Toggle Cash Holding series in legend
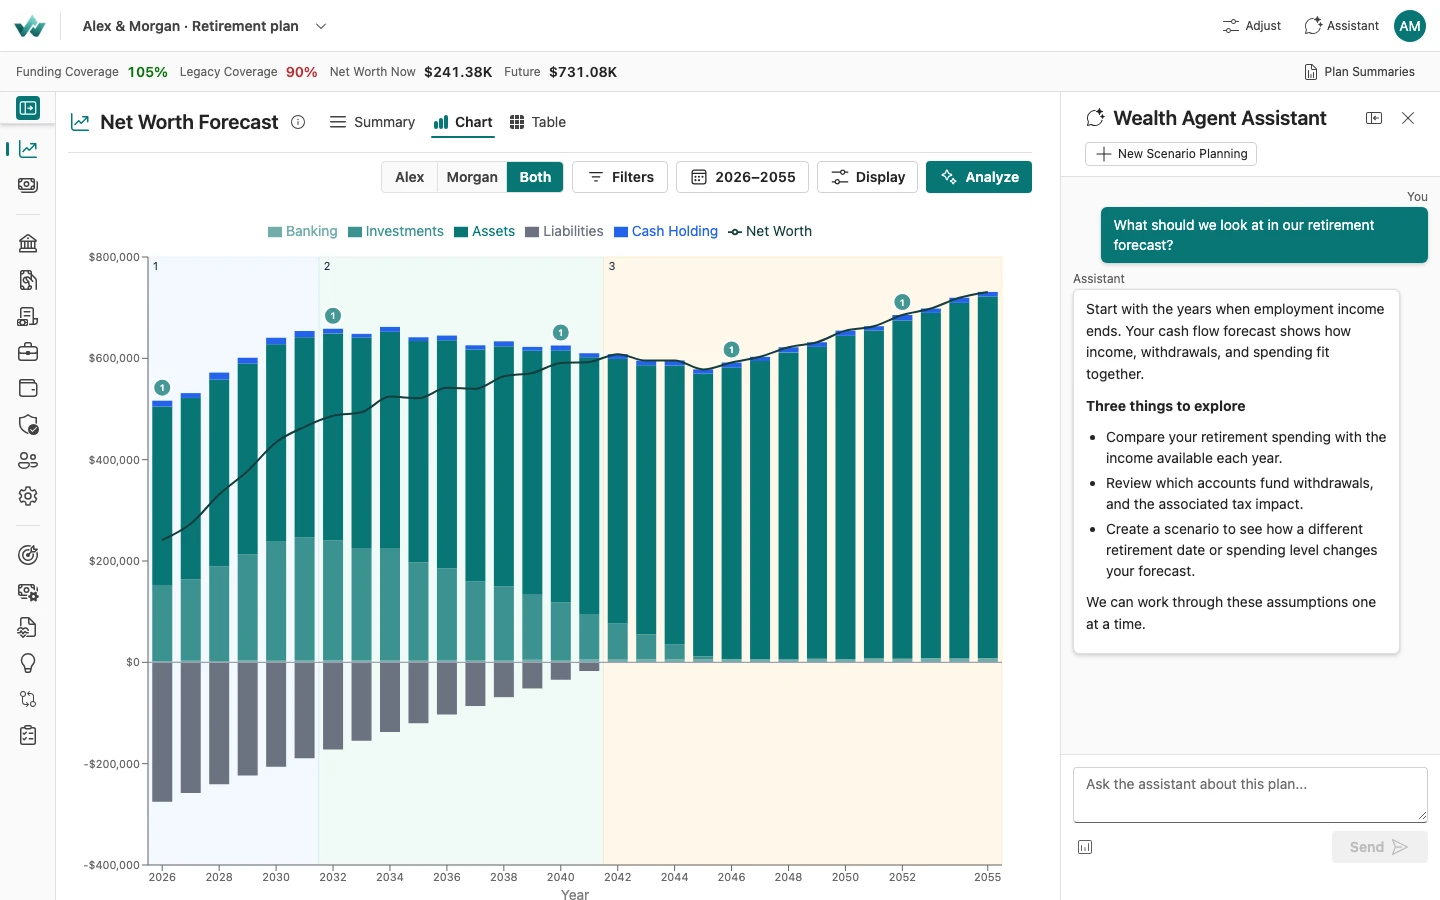Viewport: 1440px width, 900px height. 666,231
